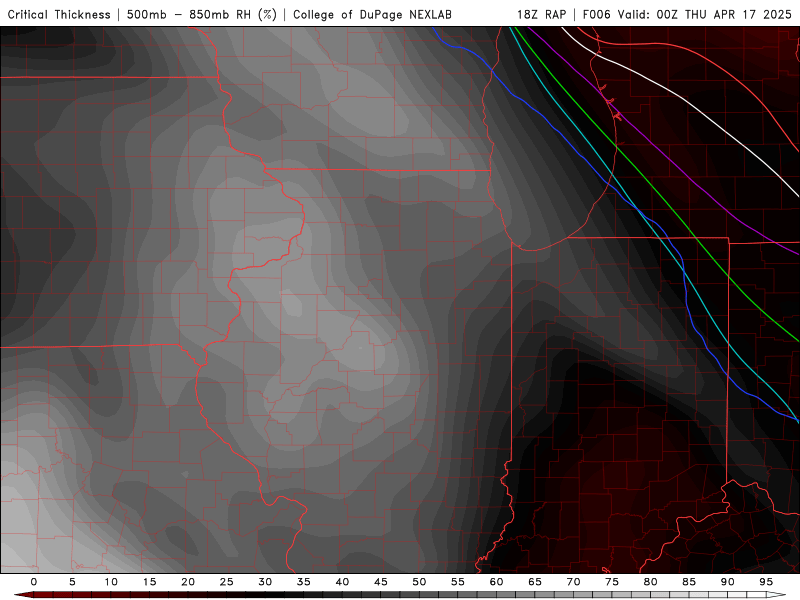
Task: Click the 80 label on the color scale
Action: (650, 582)
